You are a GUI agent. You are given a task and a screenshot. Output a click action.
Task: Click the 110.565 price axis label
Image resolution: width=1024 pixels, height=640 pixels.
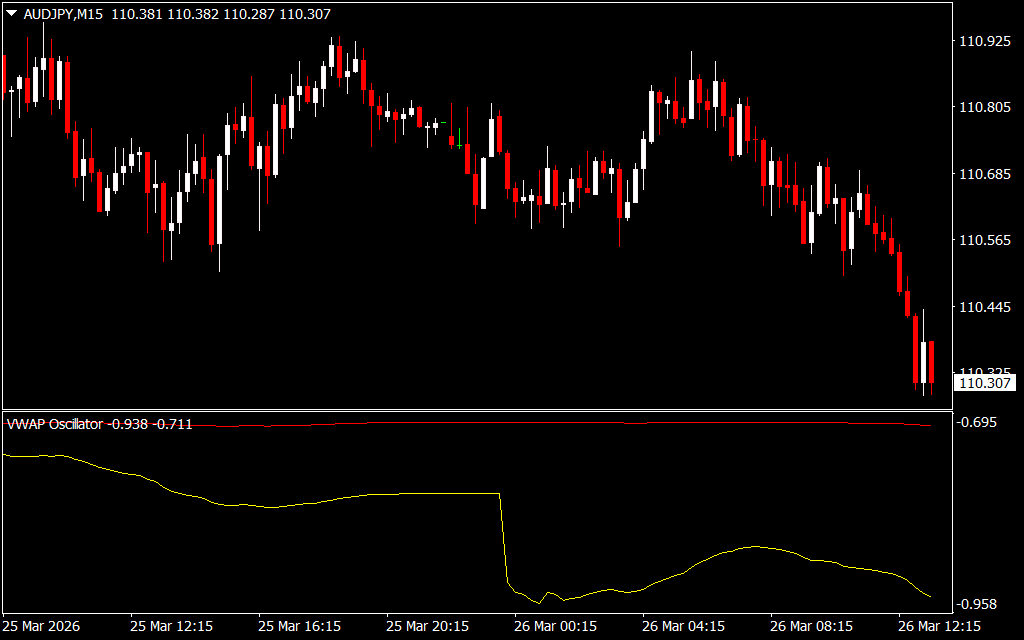click(x=984, y=241)
